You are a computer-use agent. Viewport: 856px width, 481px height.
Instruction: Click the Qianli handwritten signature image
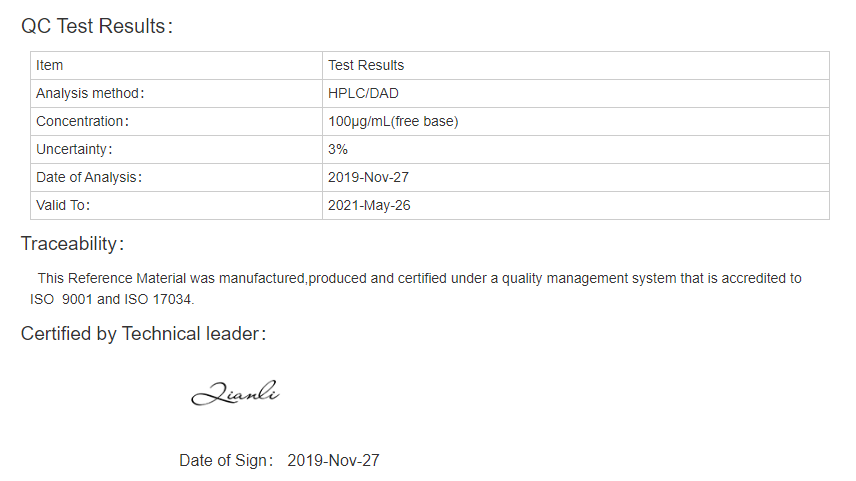pyautogui.click(x=235, y=393)
